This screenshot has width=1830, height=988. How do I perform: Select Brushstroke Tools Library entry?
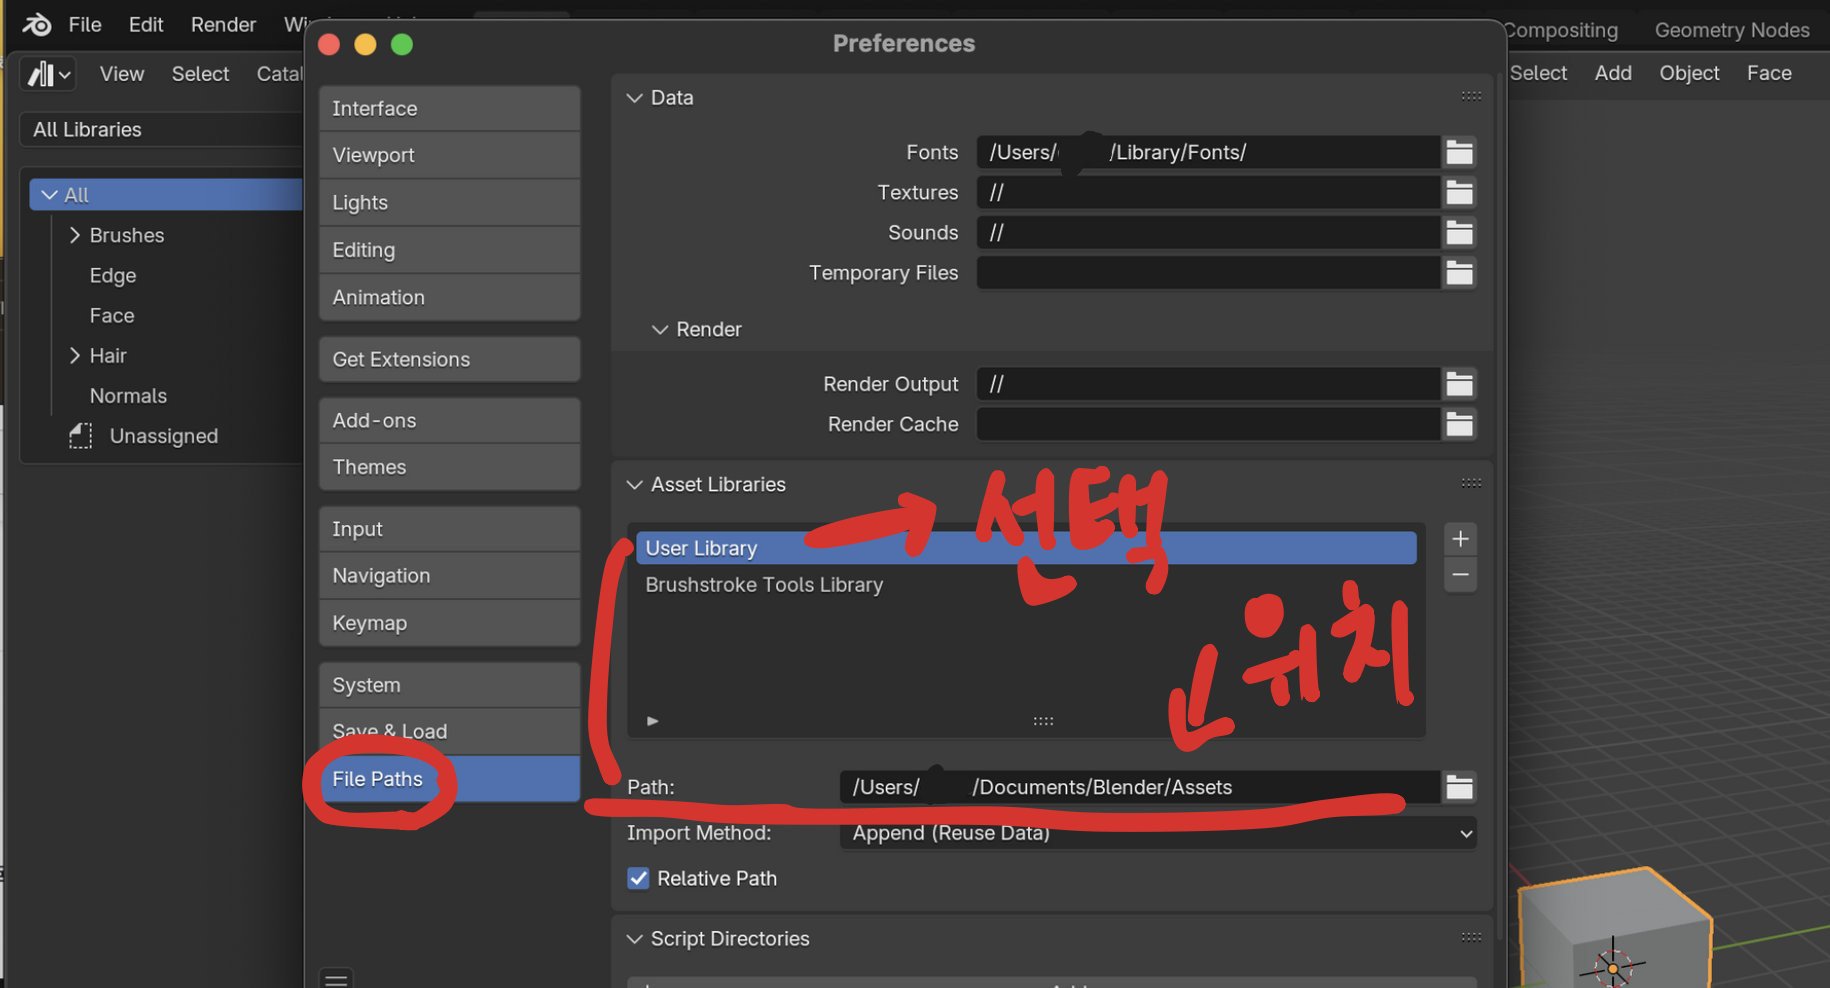(1026, 585)
